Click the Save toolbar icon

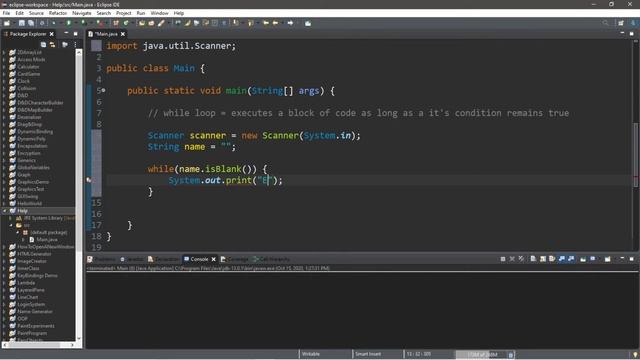tap(22, 23)
